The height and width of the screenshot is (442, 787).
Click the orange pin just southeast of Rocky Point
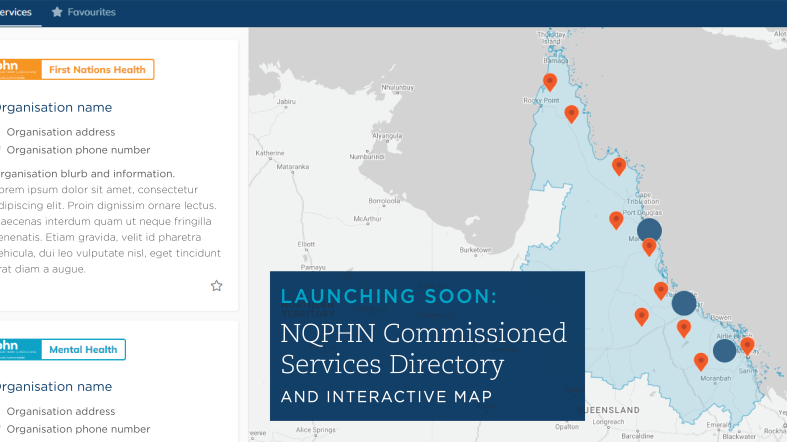pyautogui.click(x=571, y=114)
